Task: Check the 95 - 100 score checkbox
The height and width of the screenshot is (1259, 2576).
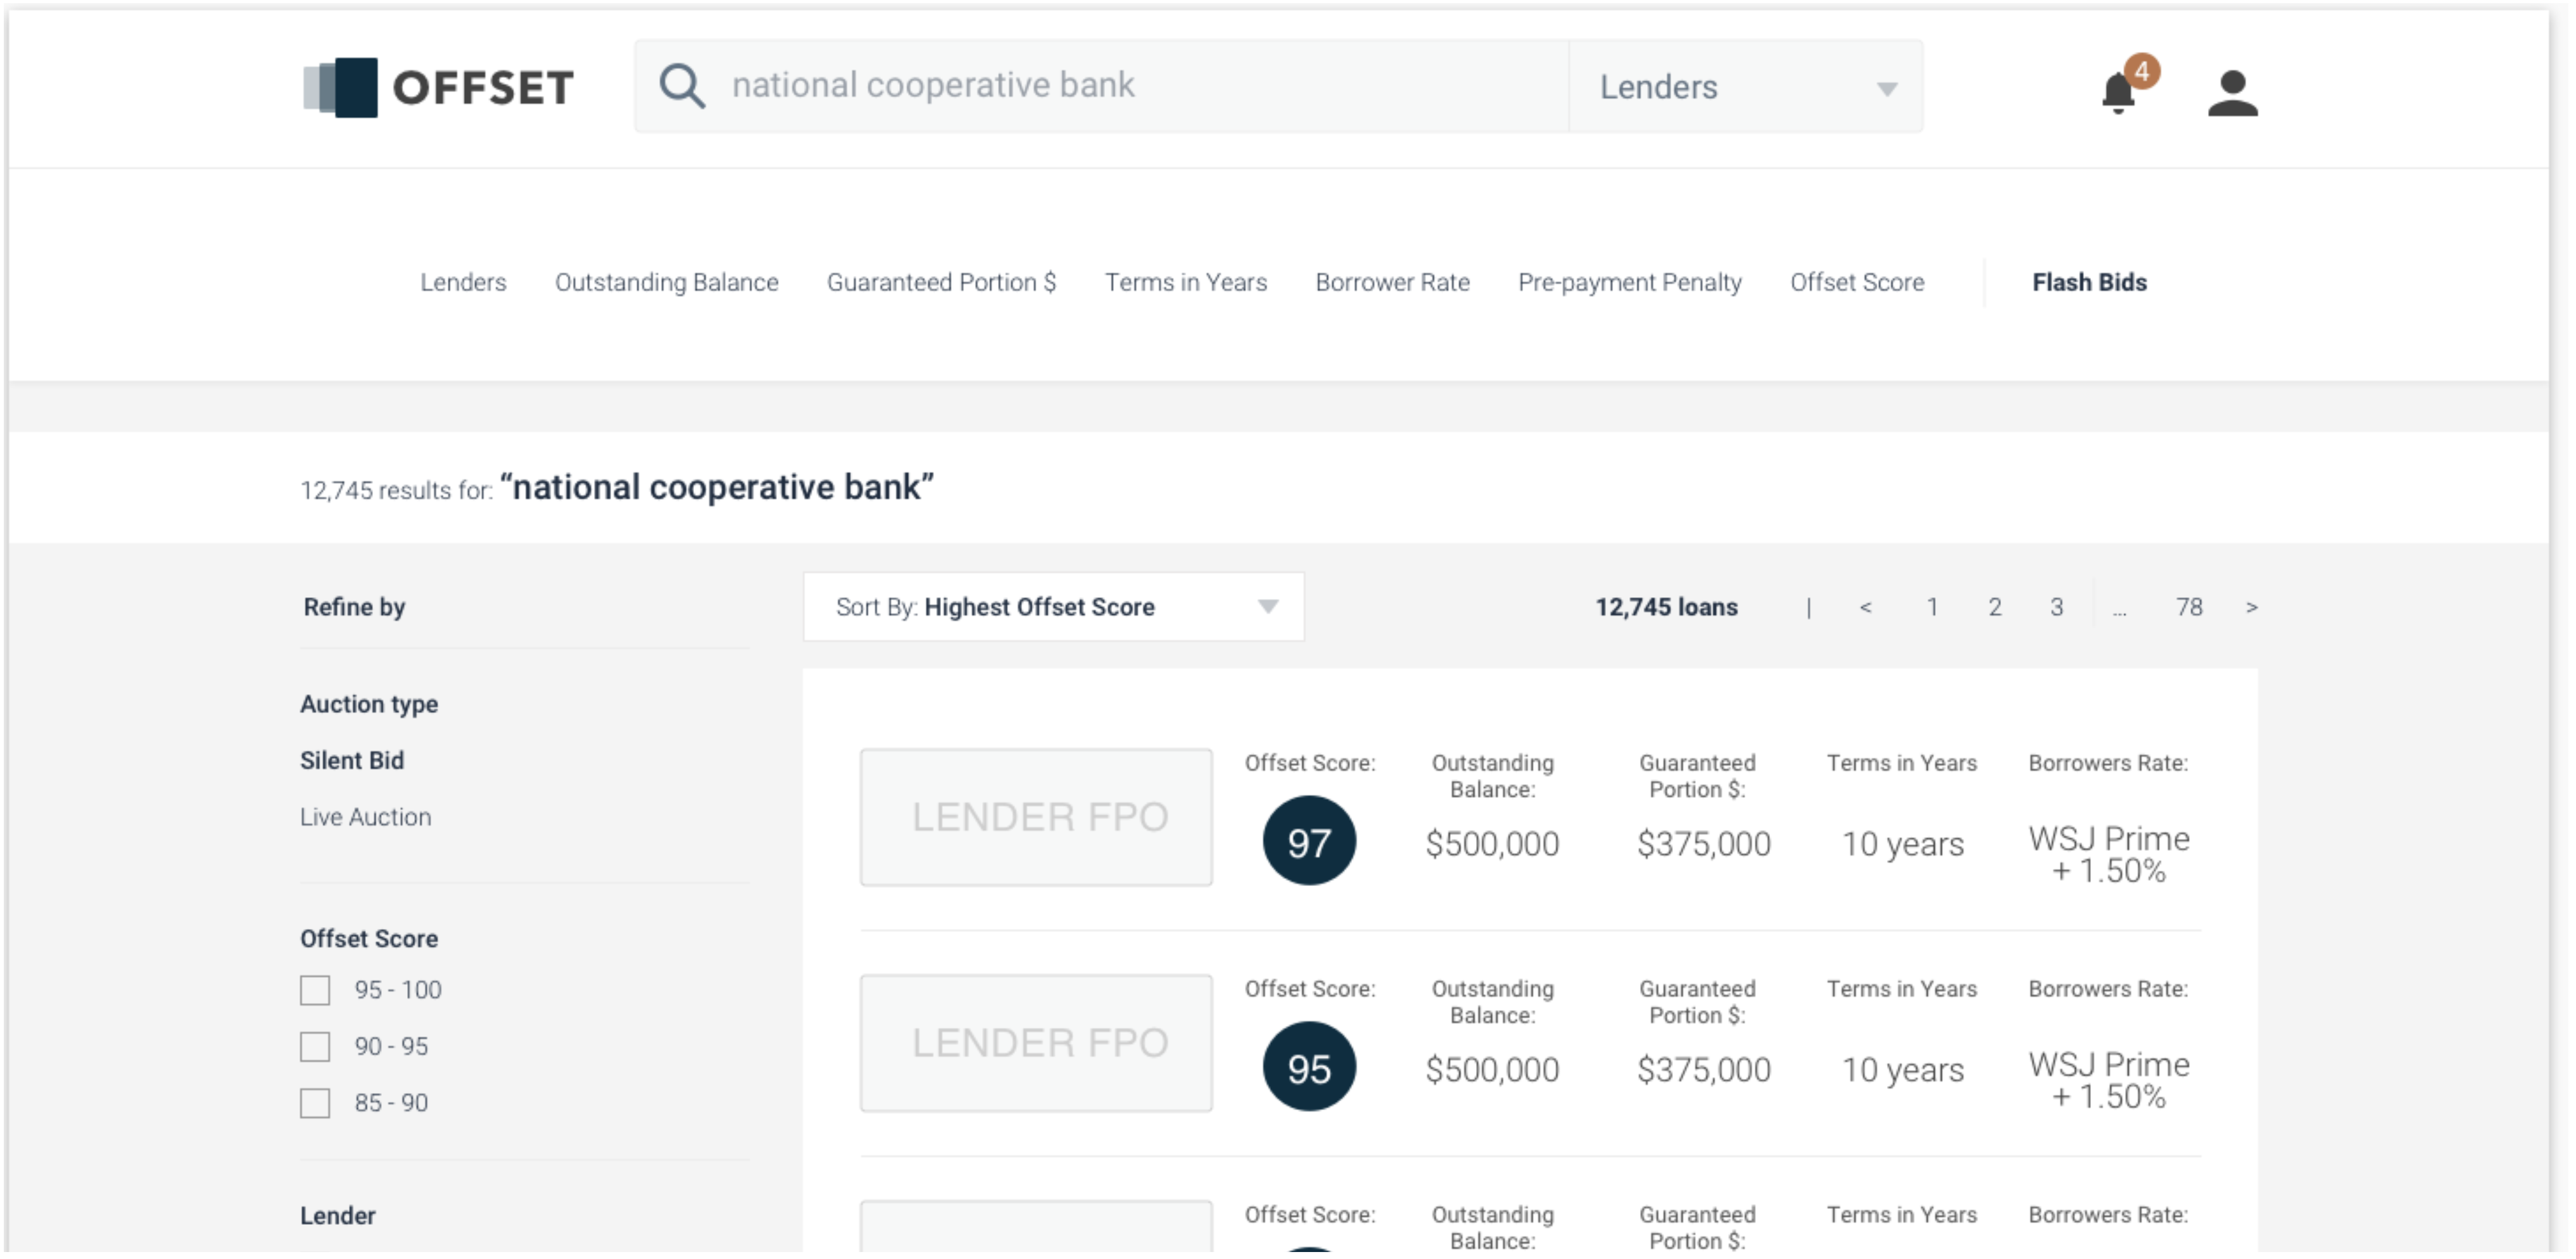Action: (x=315, y=990)
